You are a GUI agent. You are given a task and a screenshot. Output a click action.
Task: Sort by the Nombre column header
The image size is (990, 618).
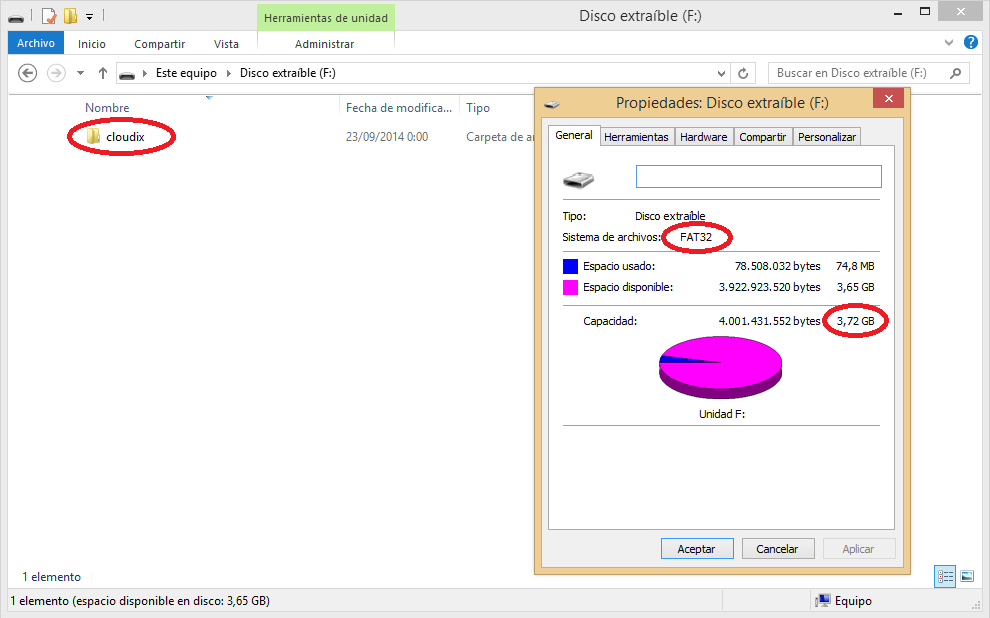click(107, 108)
